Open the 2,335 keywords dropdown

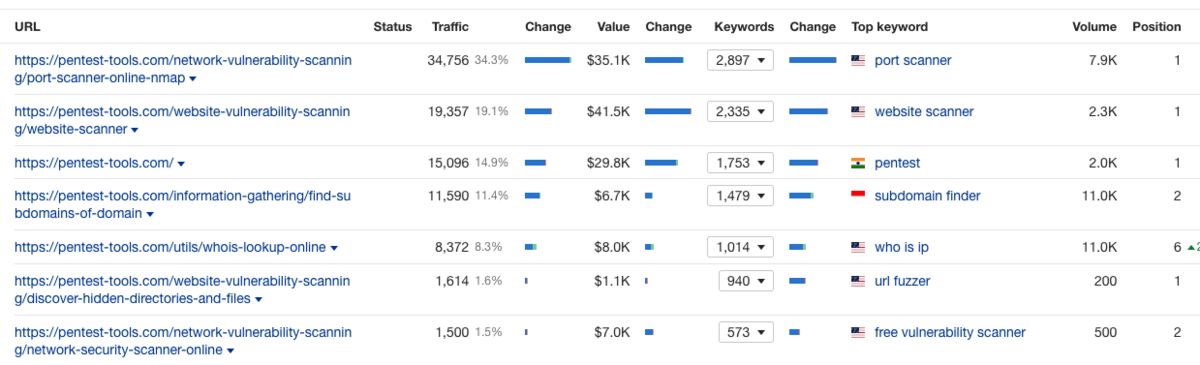click(740, 112)
